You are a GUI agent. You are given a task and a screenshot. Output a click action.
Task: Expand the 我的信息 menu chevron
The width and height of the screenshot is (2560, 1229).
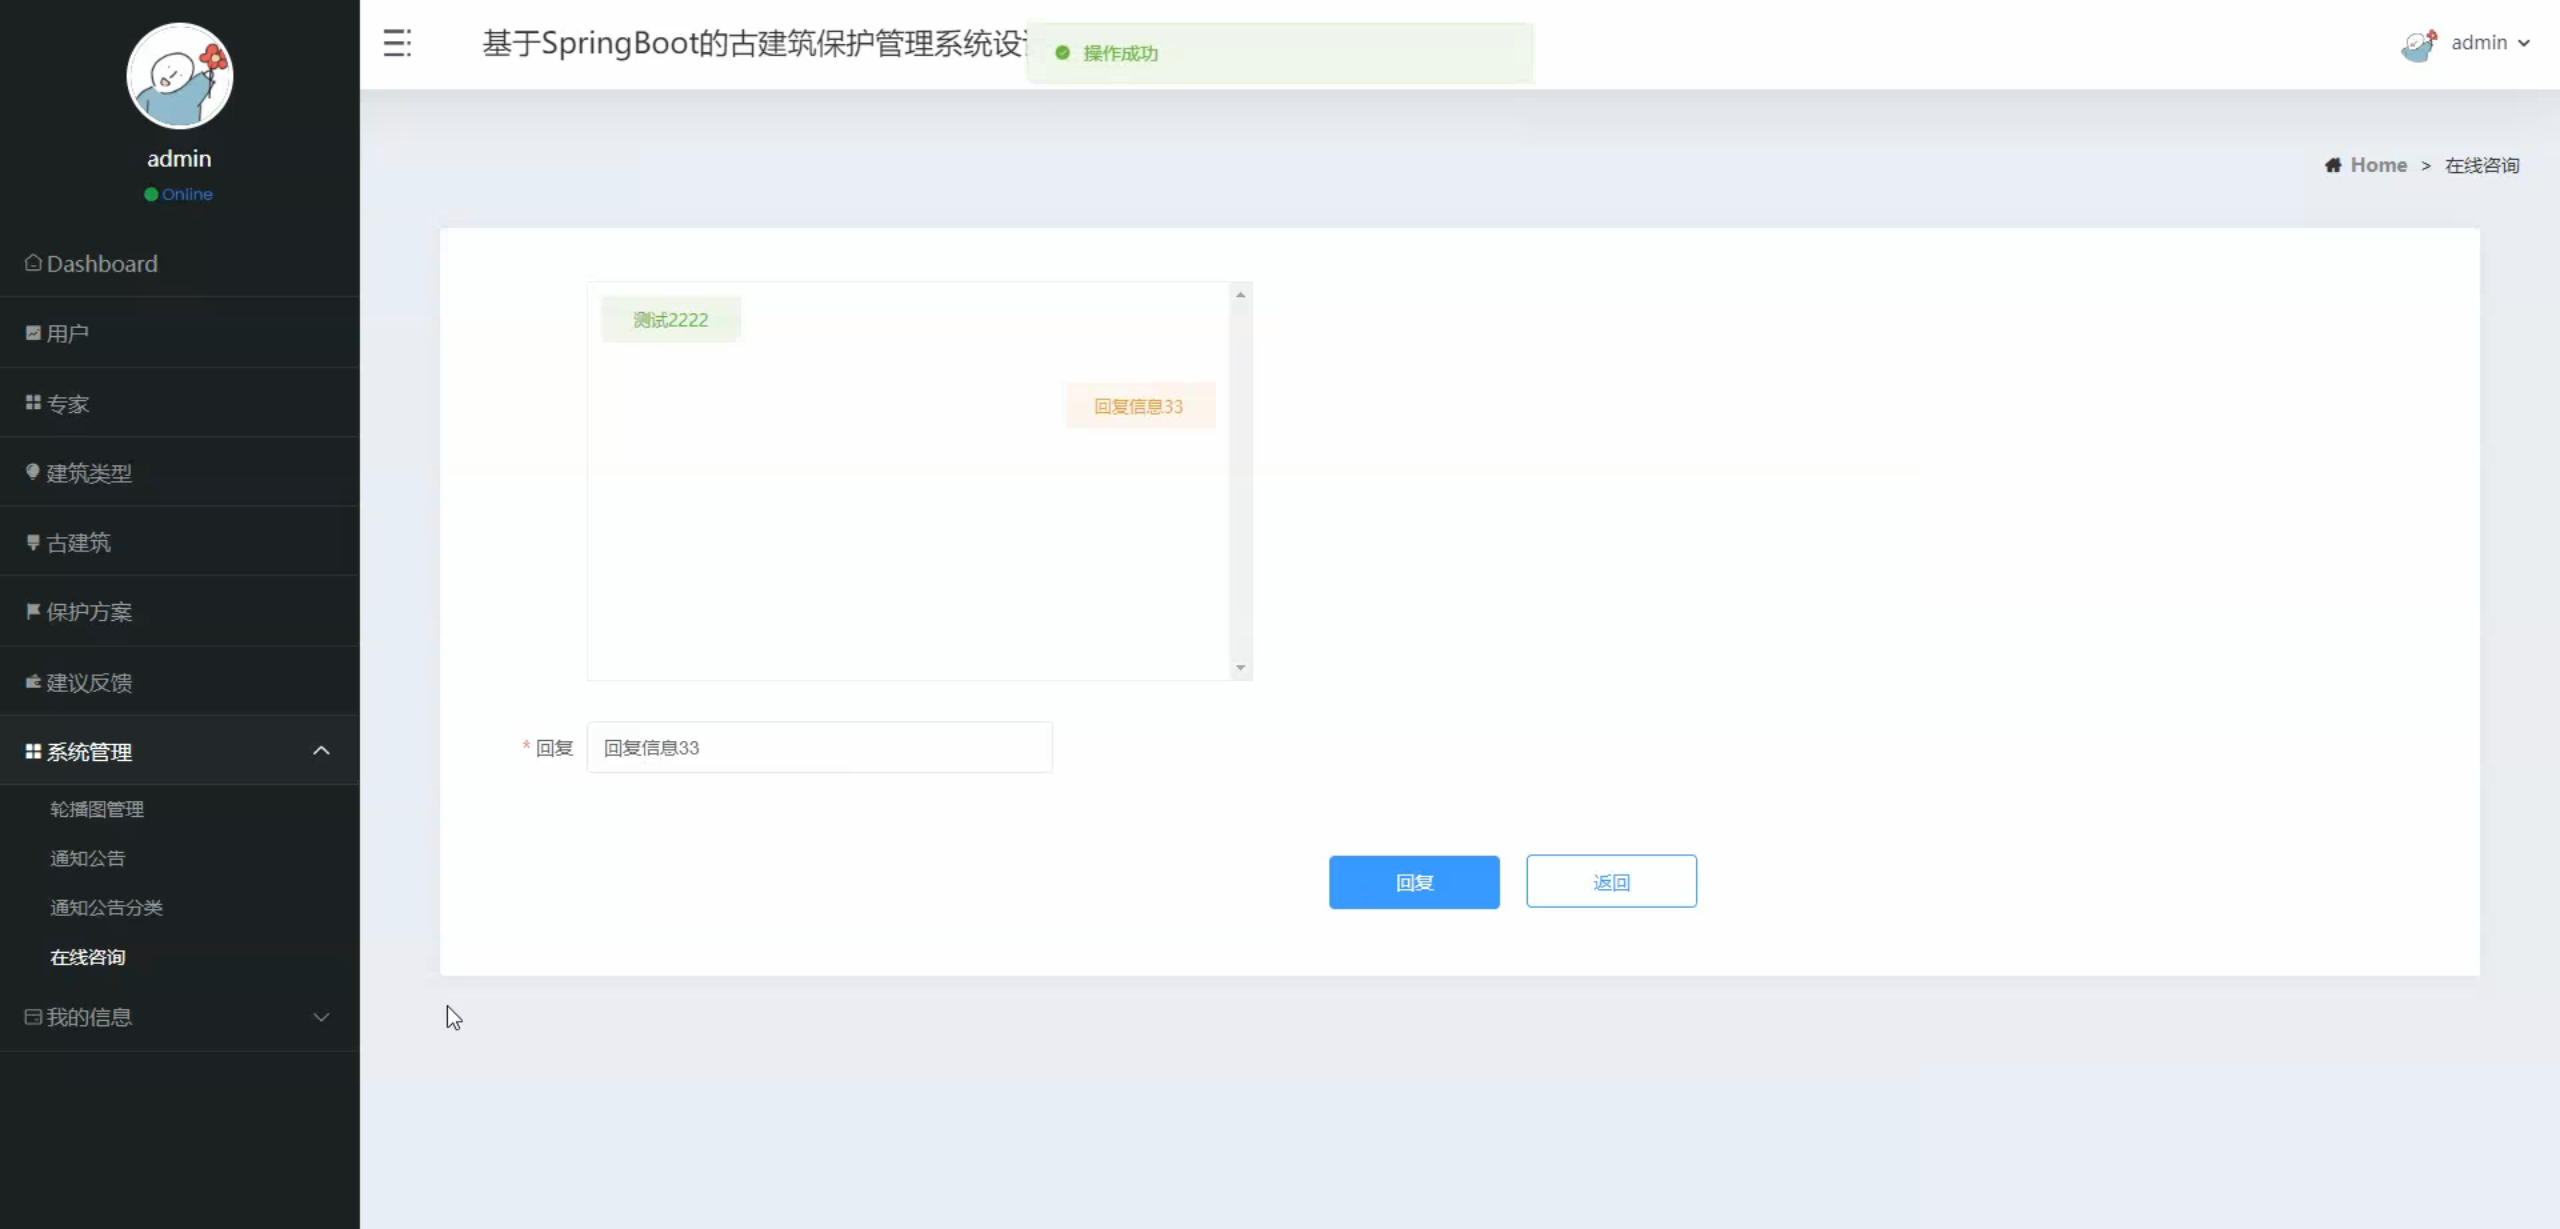click(x=321, y=1017)
